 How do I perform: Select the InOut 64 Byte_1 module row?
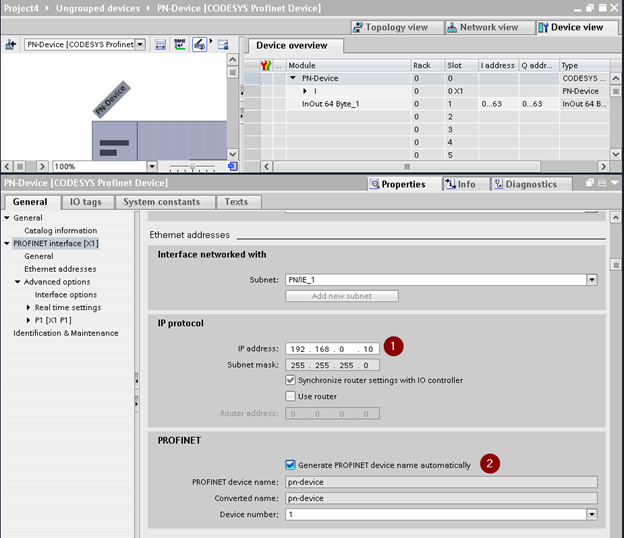(x=427, y=104)
